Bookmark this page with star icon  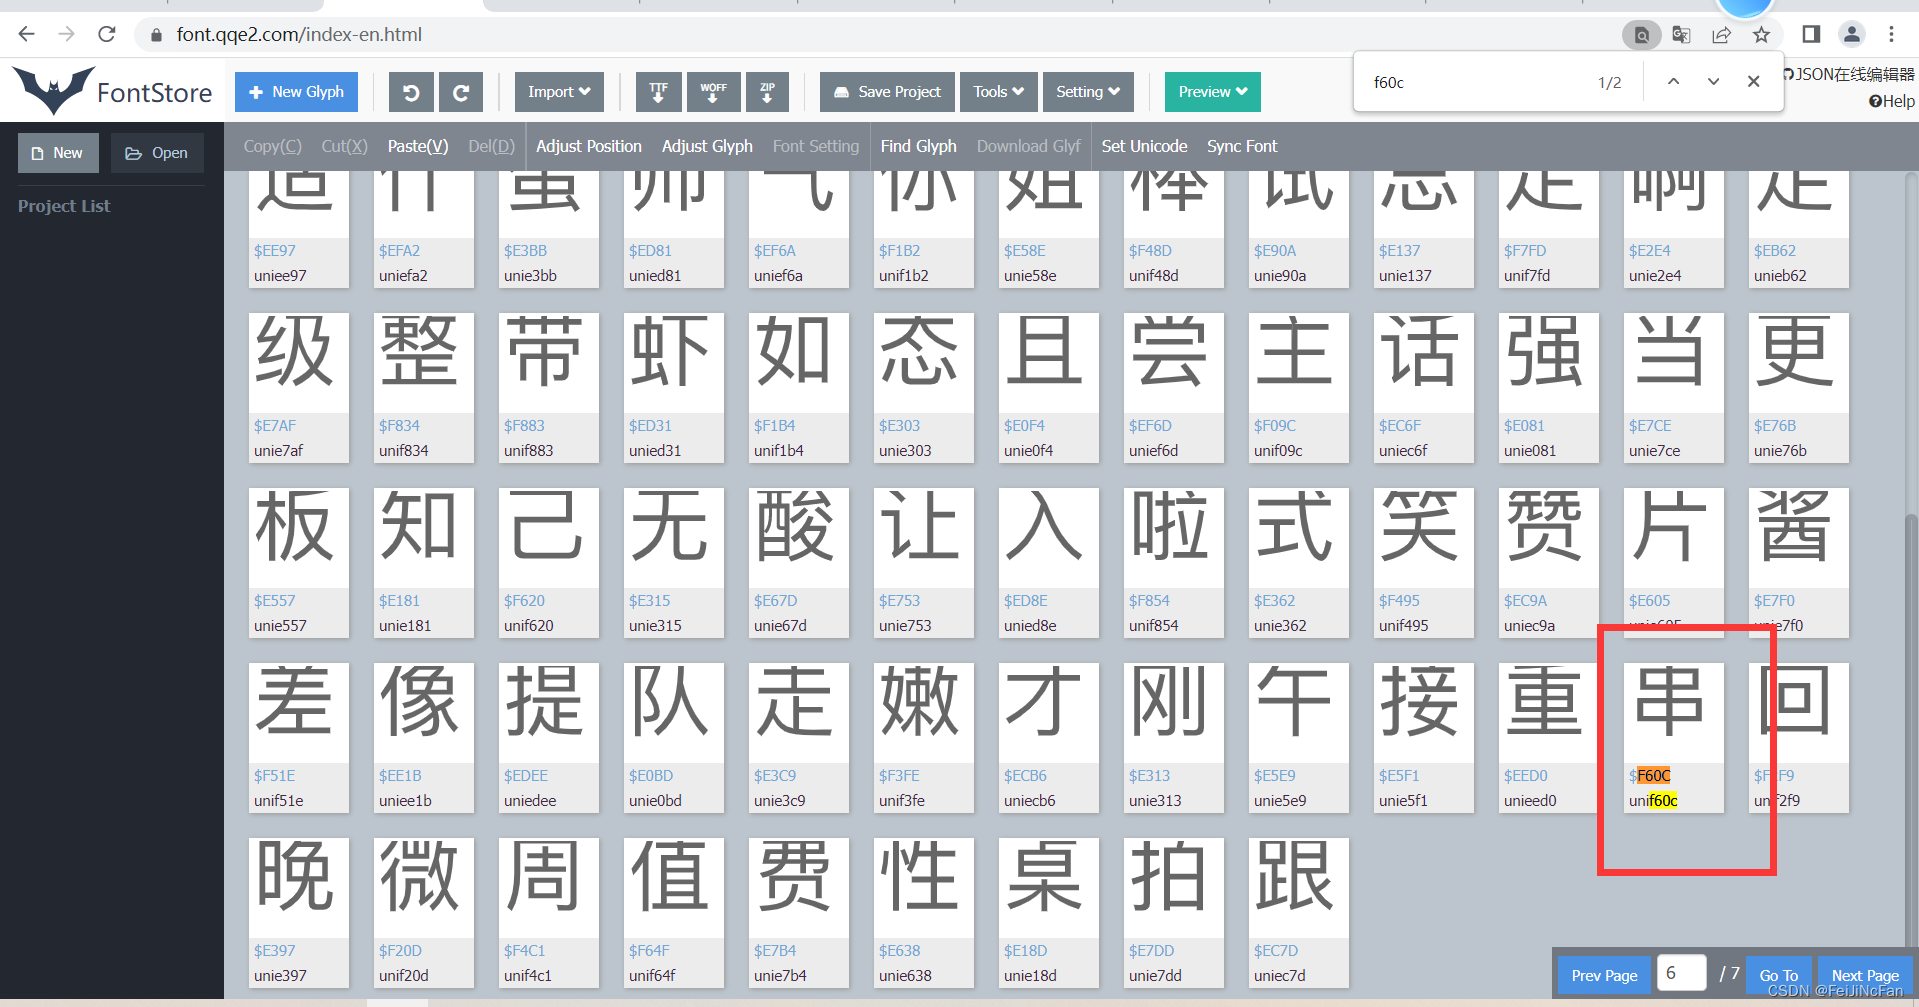tap(1761, 35)
